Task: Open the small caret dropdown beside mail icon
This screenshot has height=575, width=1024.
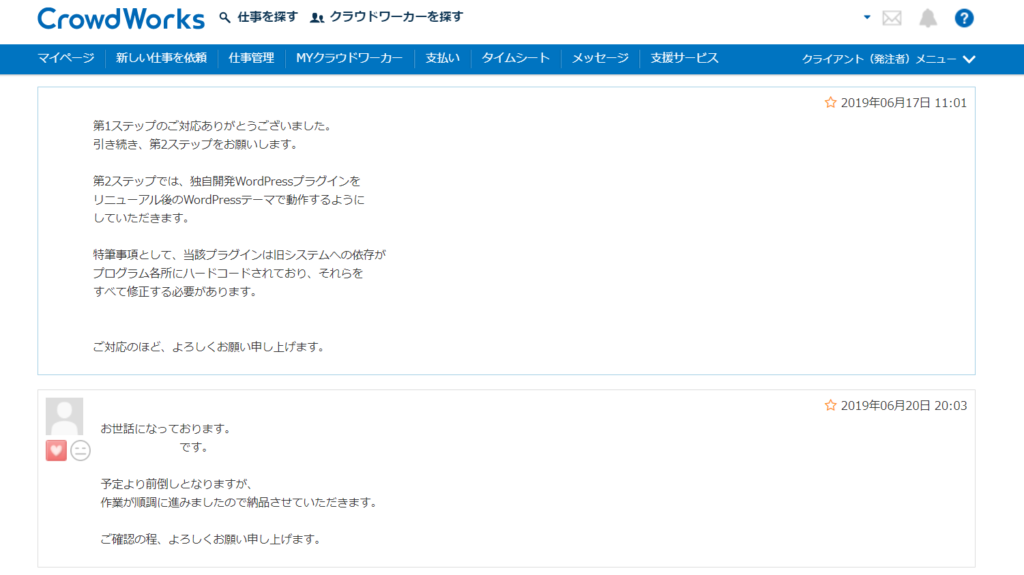Action: coord(867,17)
